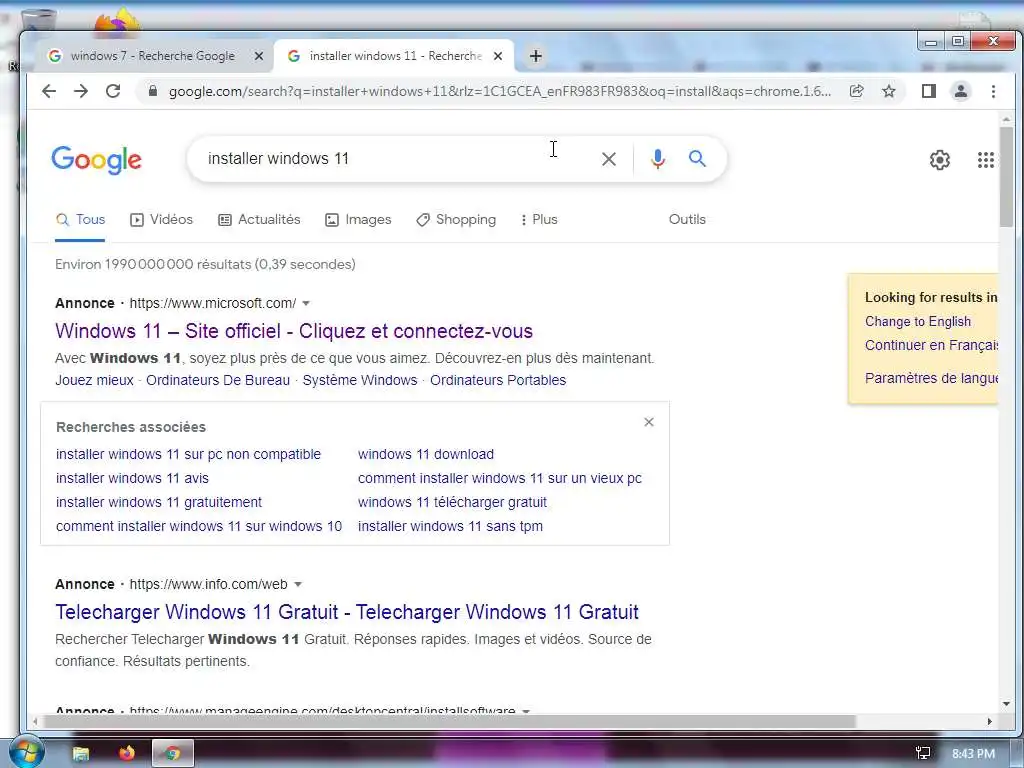Launch Firefox from the taskbar
1024x768 pixels.
click(127, 753)
